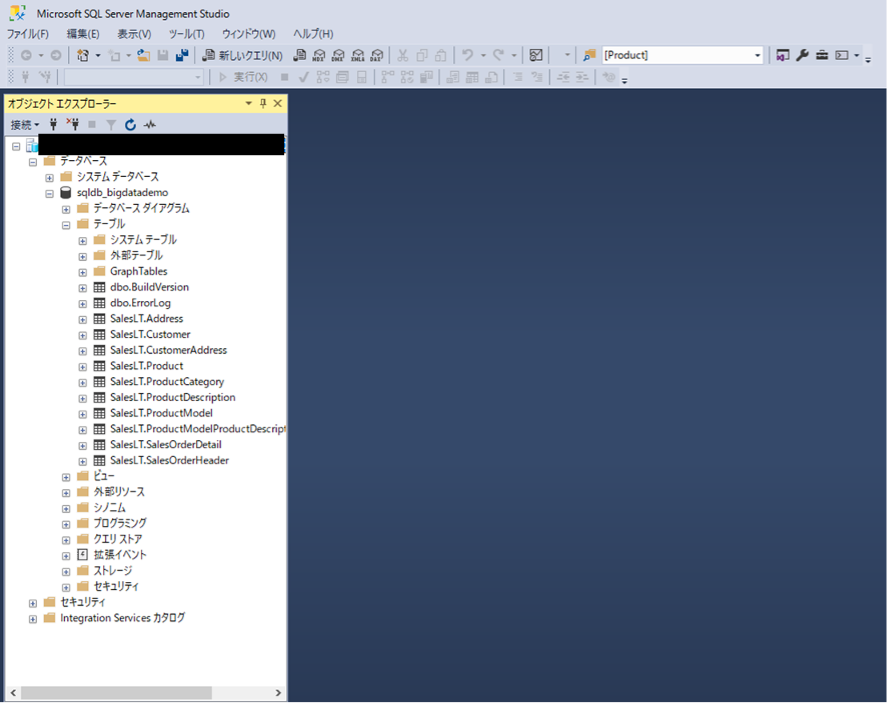Expand the プログラミング folder node

[66, 524]
